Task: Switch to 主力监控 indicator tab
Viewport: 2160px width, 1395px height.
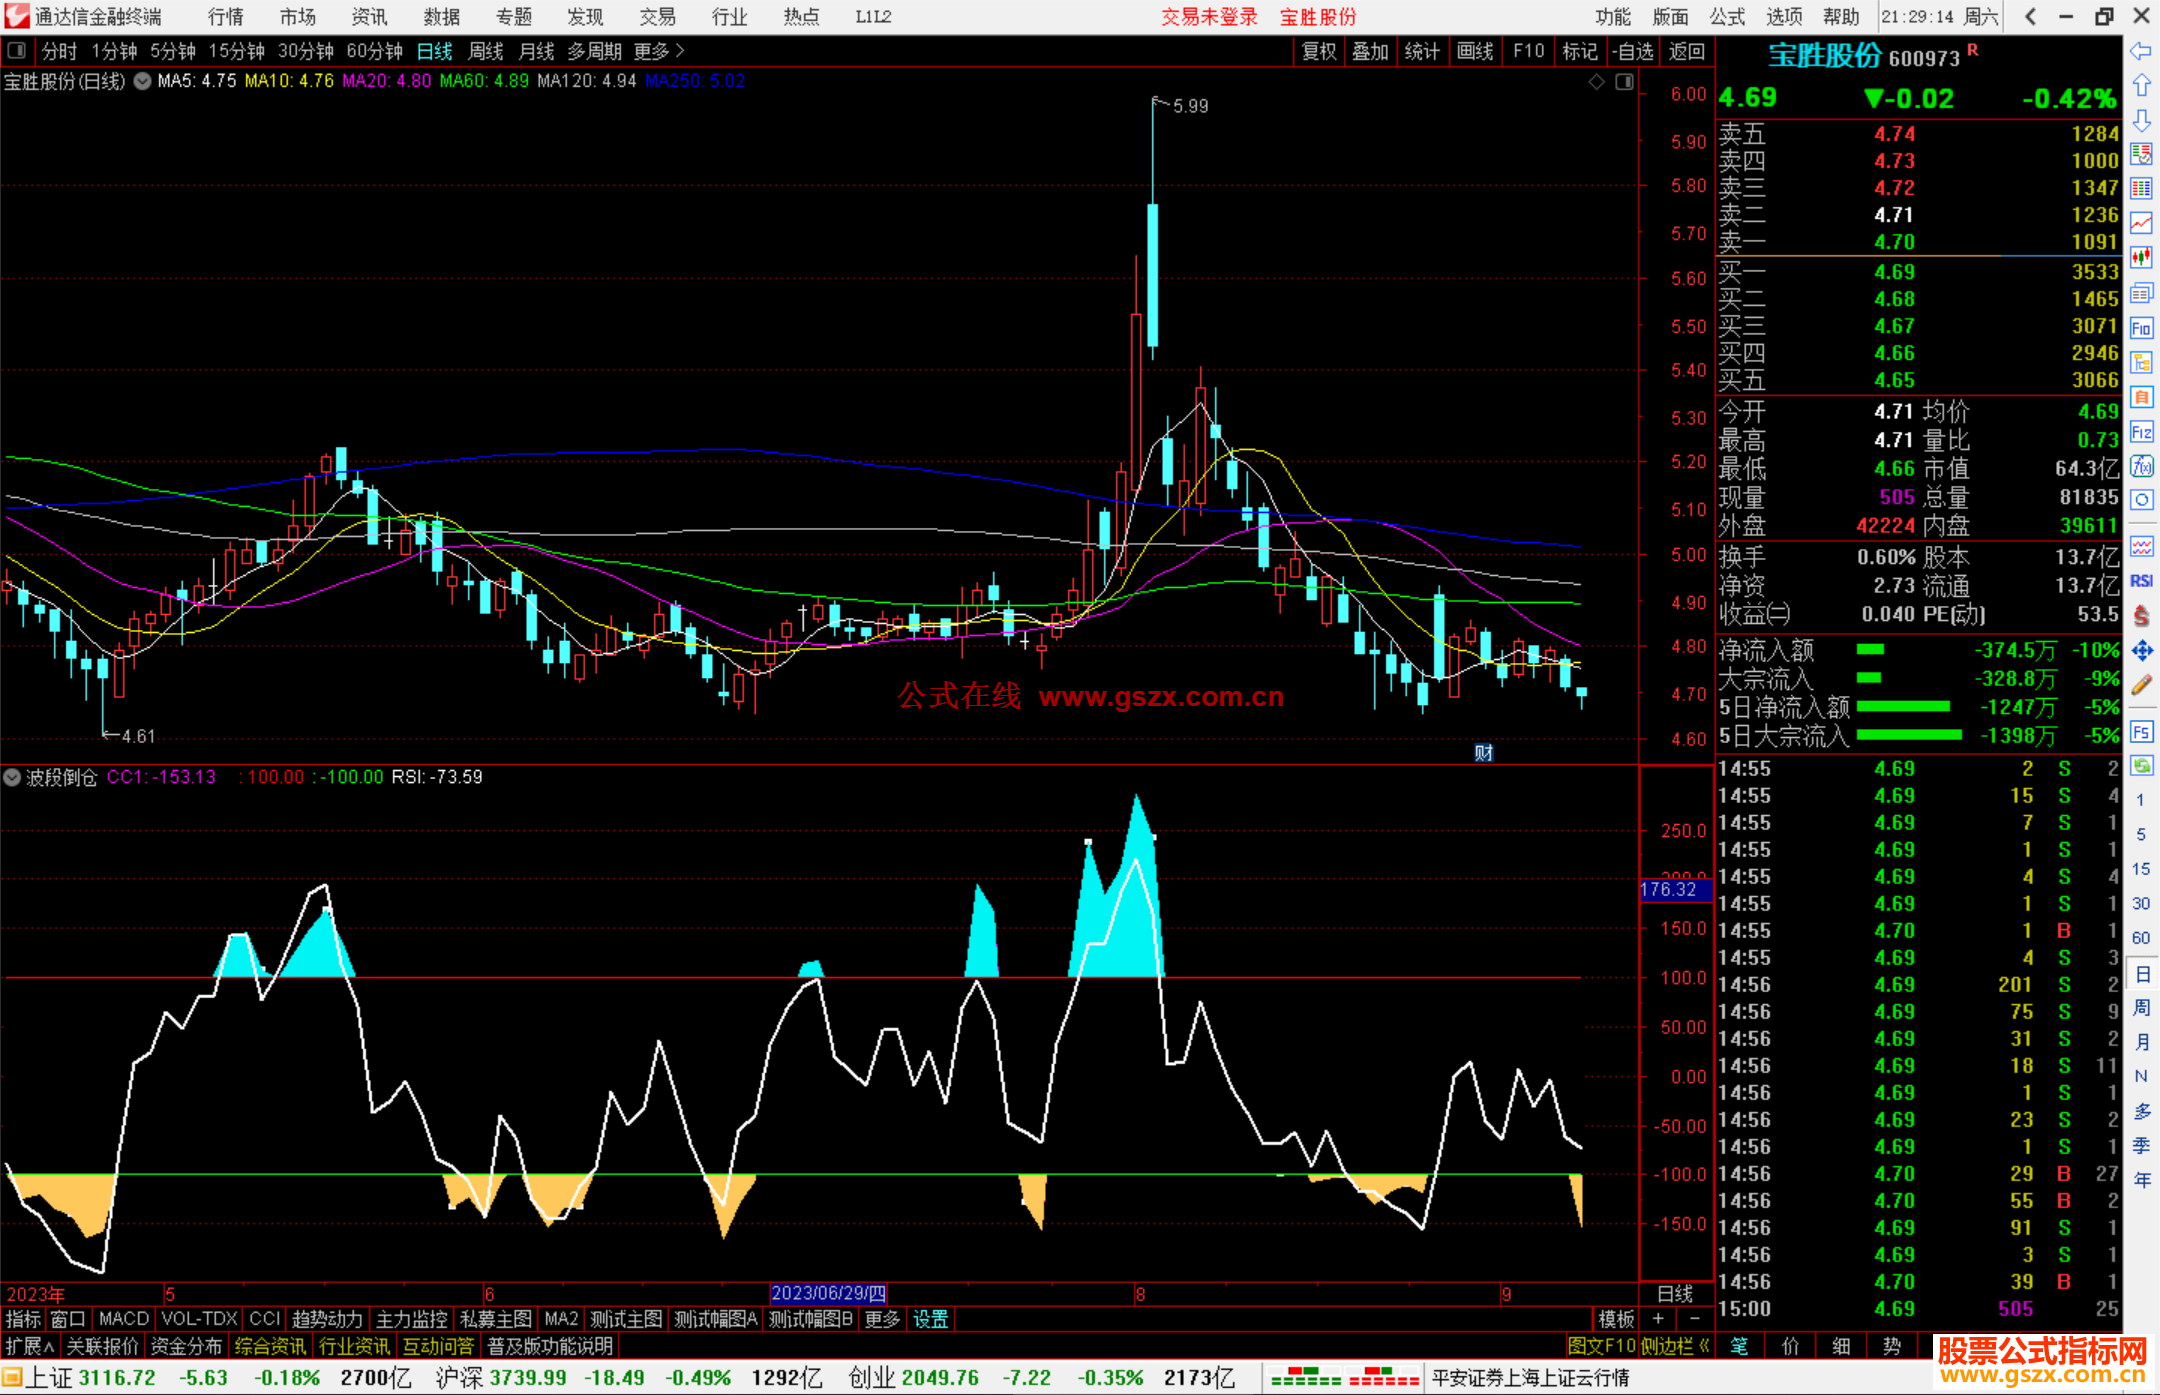Action: click(411, 1319)
